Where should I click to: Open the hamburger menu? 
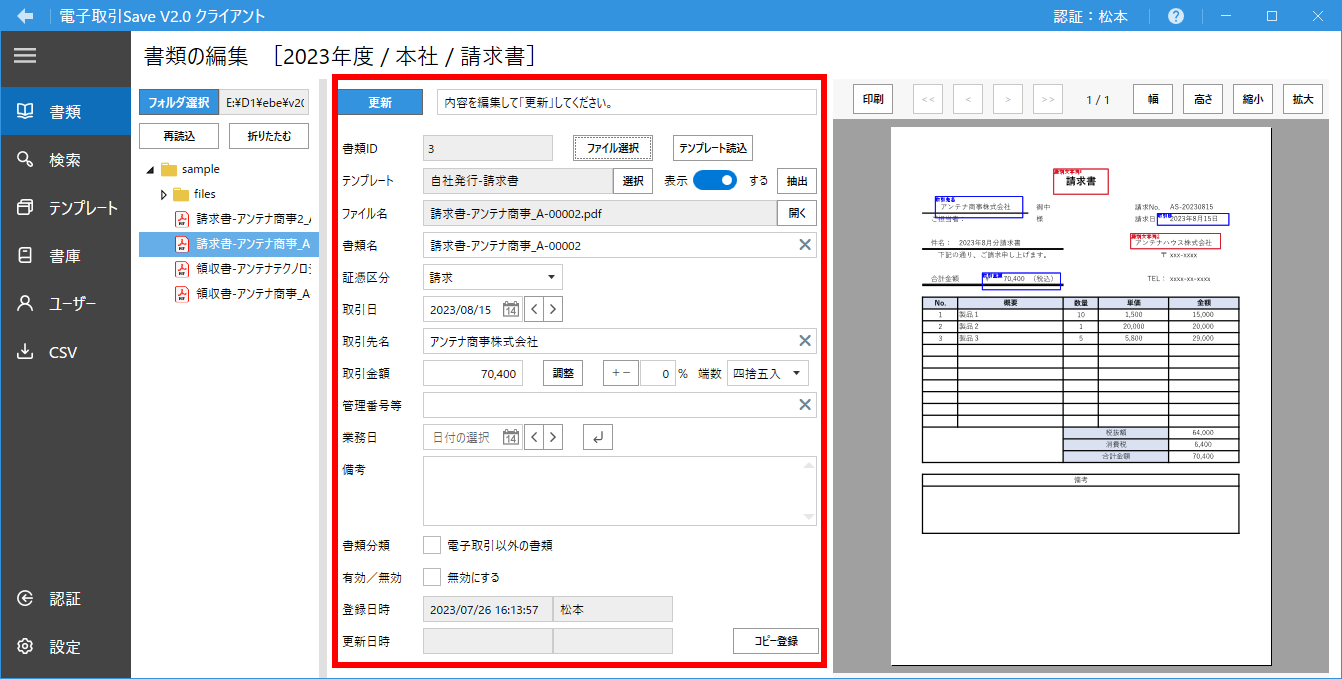[x=25, y=56]
